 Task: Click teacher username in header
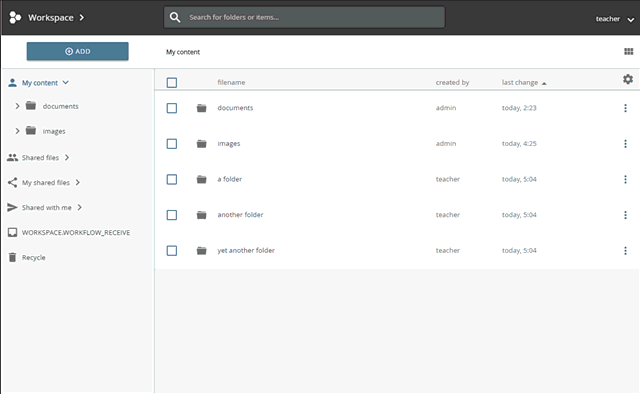[607, 19]
